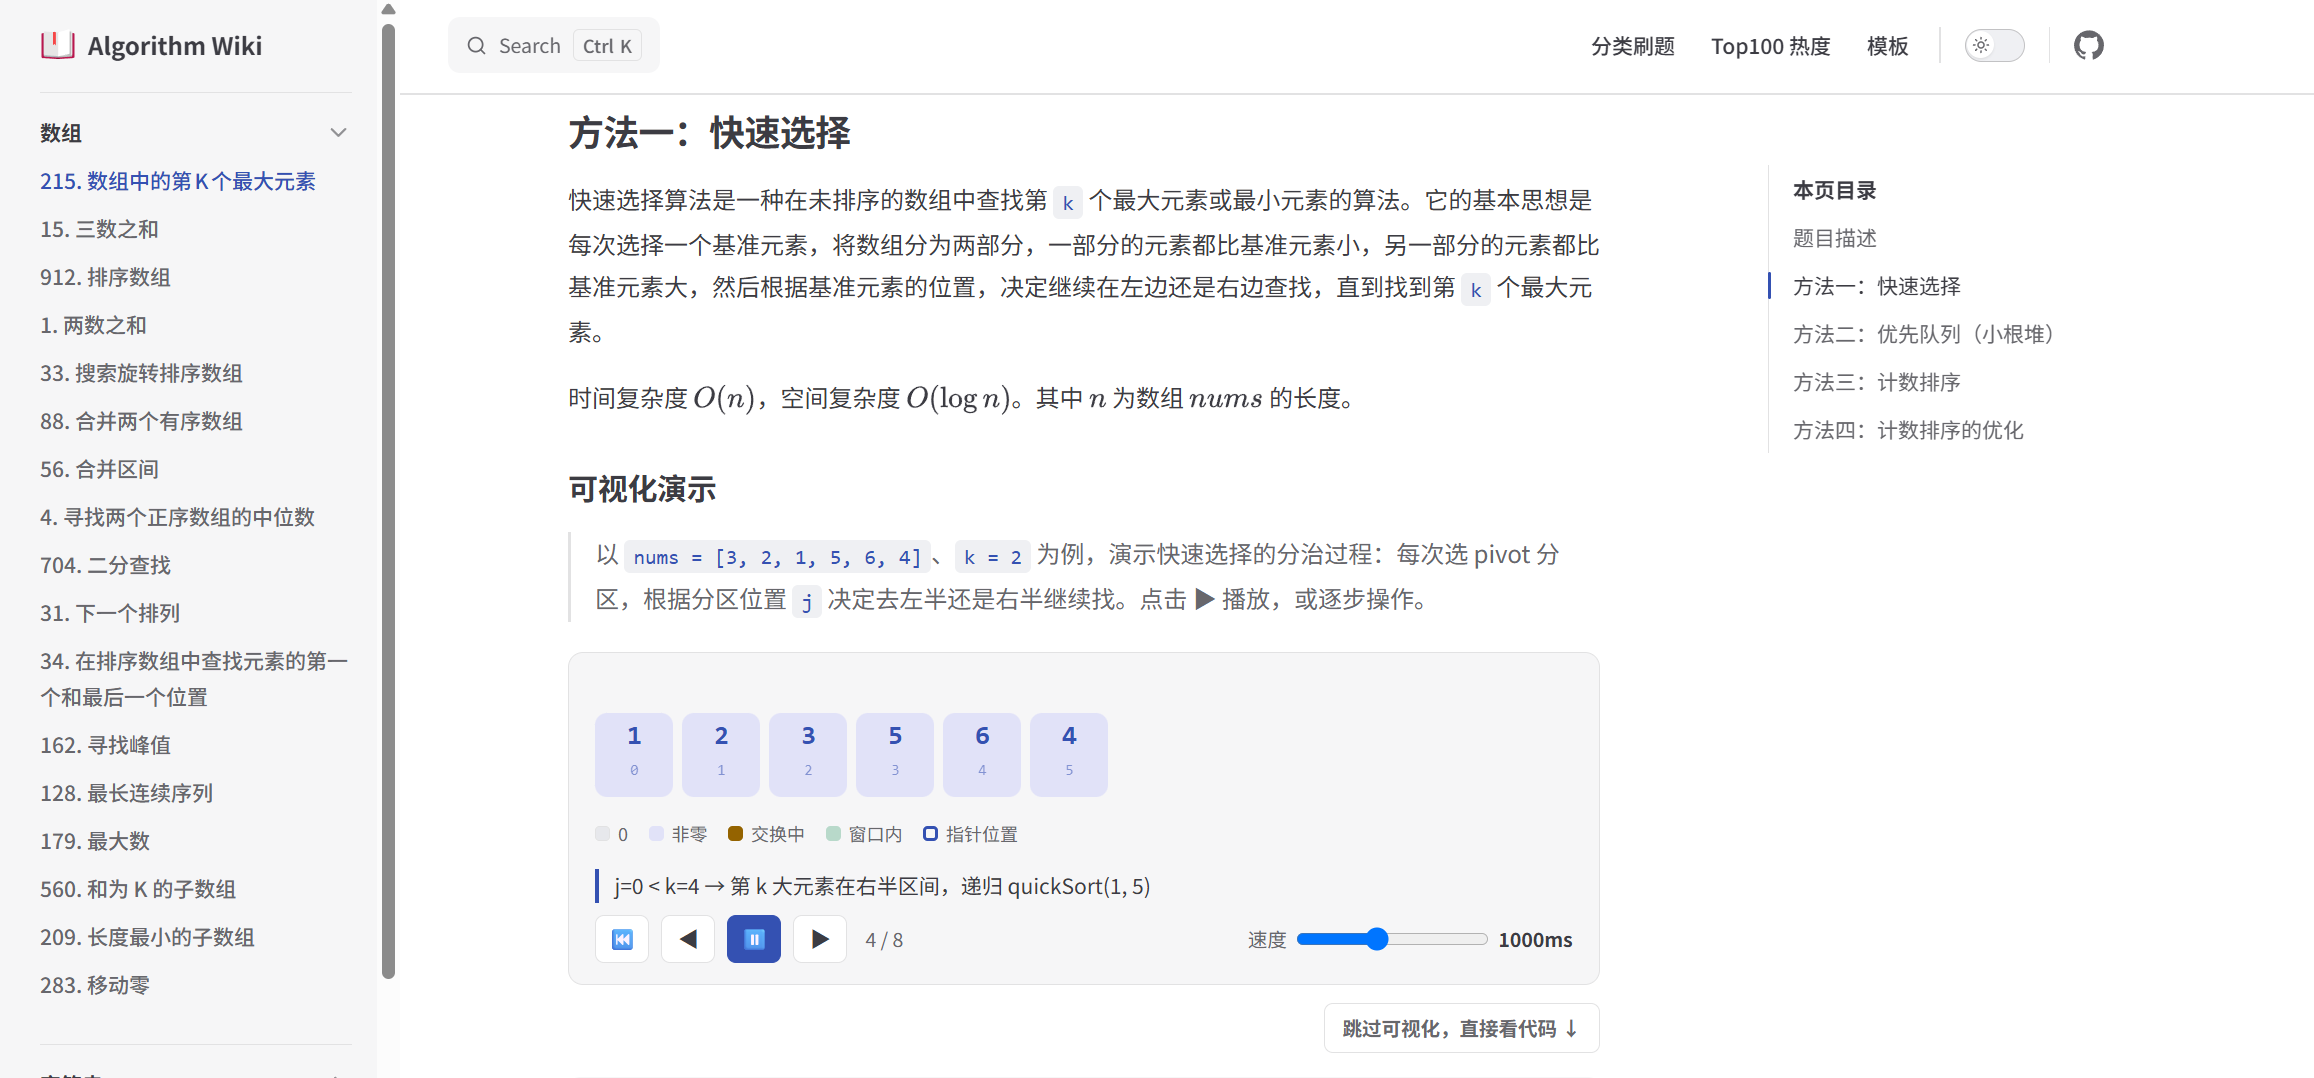Jump to 方法一：快速选择 in outline
Screen dimensions: 2314x1078
click(1876, 286)
